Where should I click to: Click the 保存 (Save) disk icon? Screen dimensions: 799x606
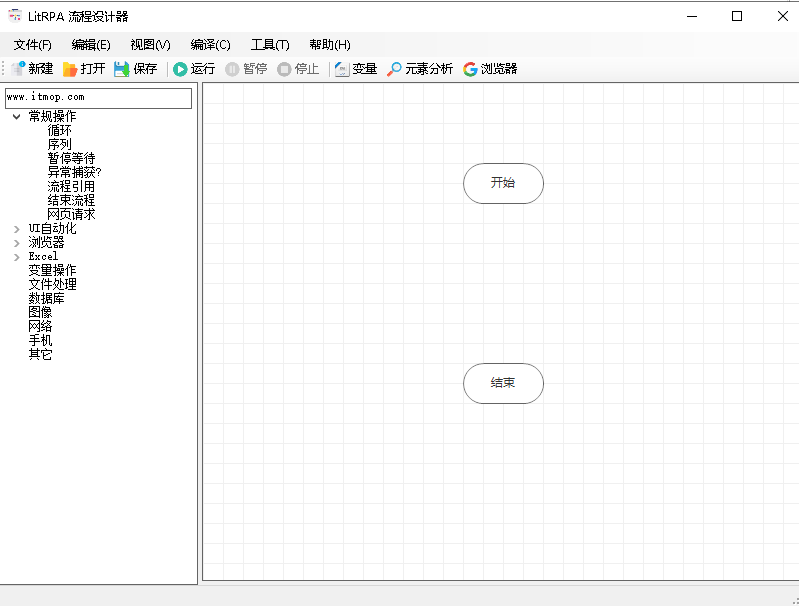tap(122, 69)
